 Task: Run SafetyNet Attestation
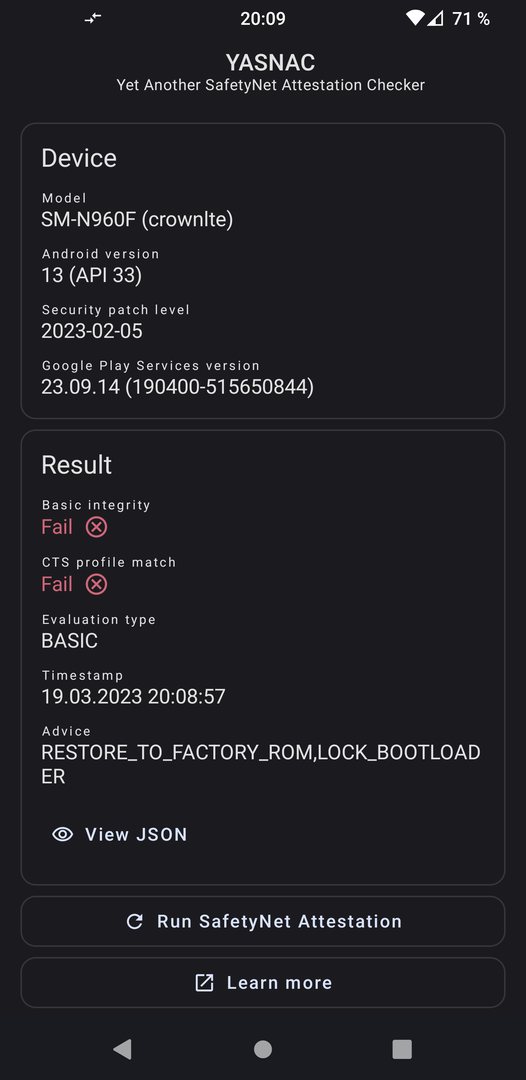tap(263, 922)
